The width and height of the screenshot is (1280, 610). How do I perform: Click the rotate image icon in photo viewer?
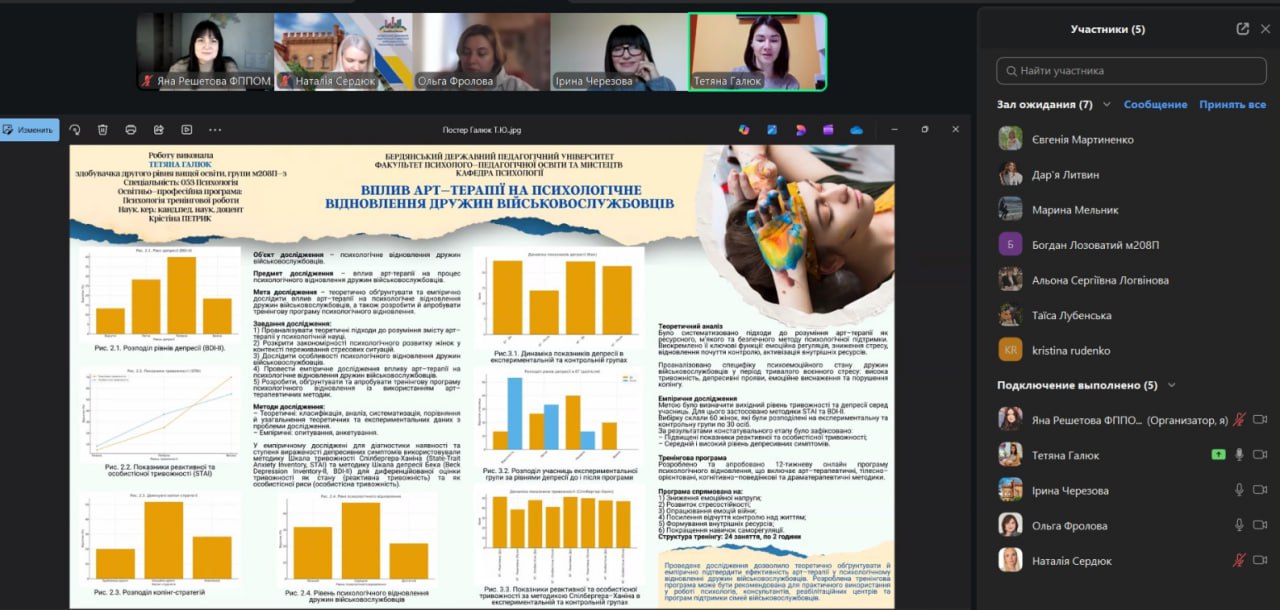(75, 130)
